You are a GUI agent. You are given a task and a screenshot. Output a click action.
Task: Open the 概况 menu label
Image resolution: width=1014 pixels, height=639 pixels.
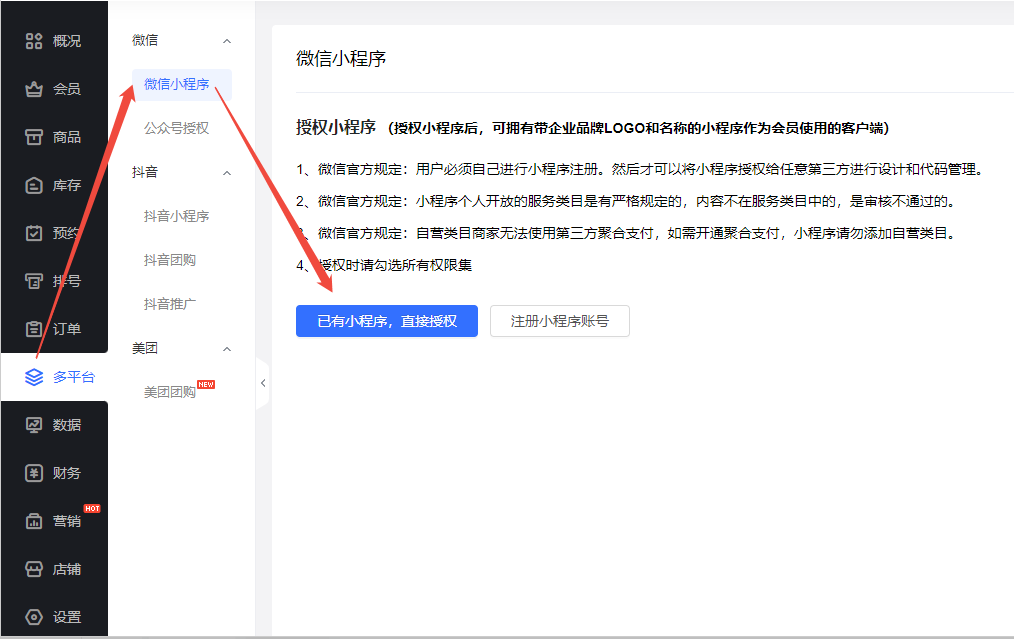67,41
